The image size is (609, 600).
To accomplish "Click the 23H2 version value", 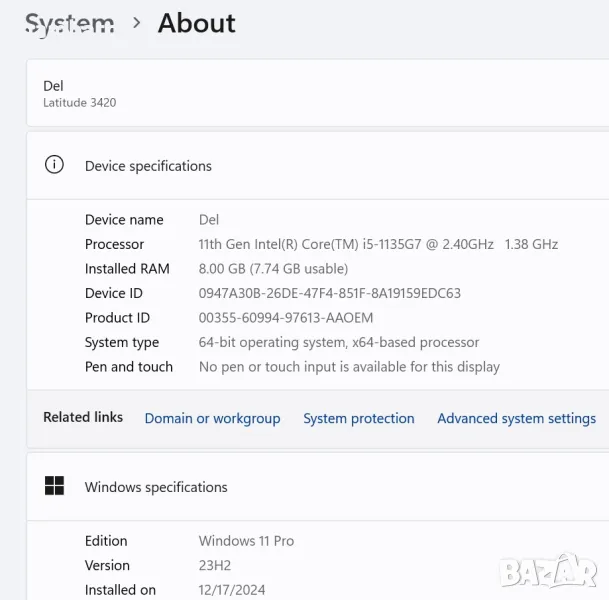I will coord(215,565).
